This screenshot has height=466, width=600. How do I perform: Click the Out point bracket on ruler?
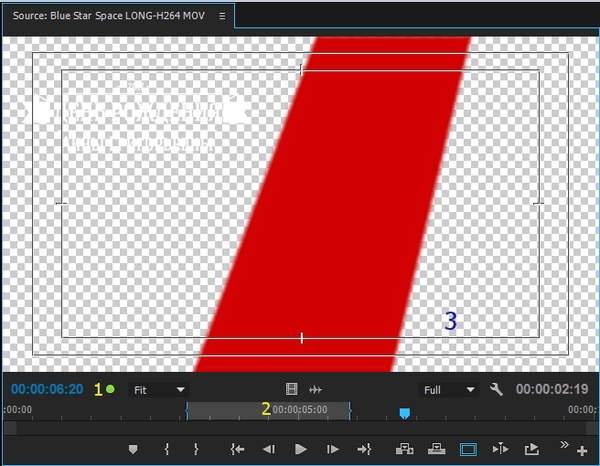tap(350, 411)
